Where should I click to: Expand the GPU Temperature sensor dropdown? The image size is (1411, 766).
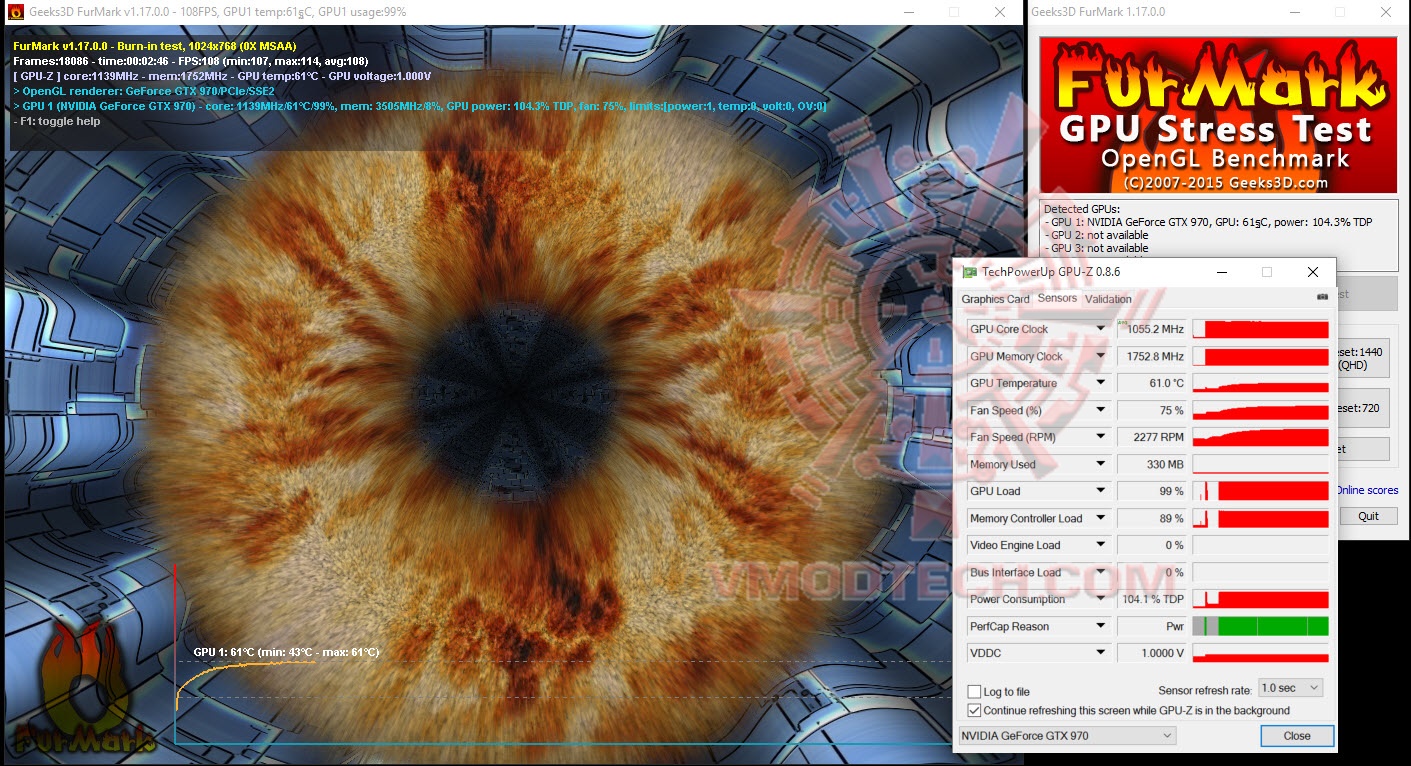[1101, 383]
